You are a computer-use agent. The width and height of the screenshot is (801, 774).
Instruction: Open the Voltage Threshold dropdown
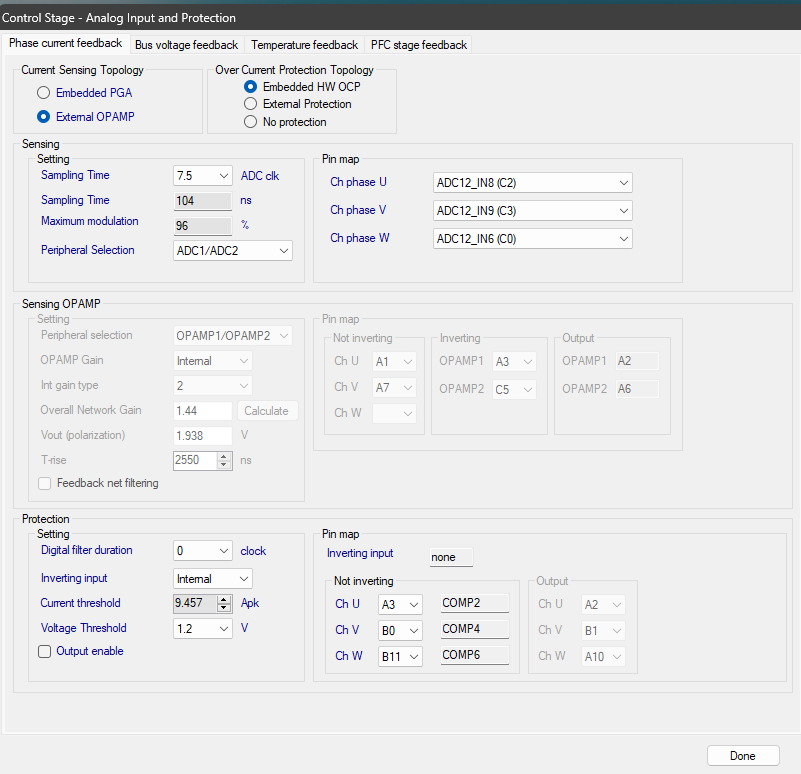pyautogui.click(x=203, y=629)
